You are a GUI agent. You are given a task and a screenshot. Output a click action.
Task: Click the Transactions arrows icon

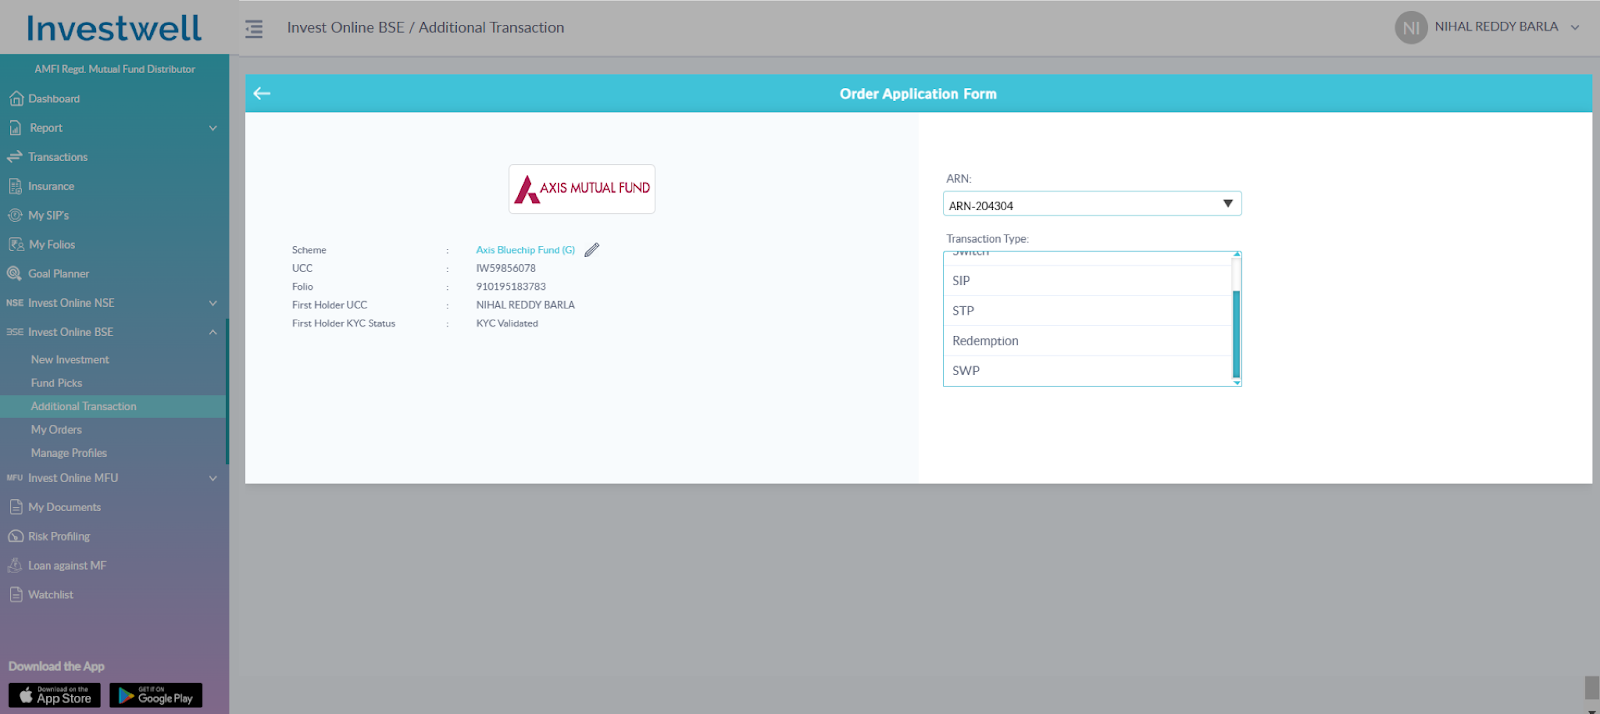click(x=15, y=157)
